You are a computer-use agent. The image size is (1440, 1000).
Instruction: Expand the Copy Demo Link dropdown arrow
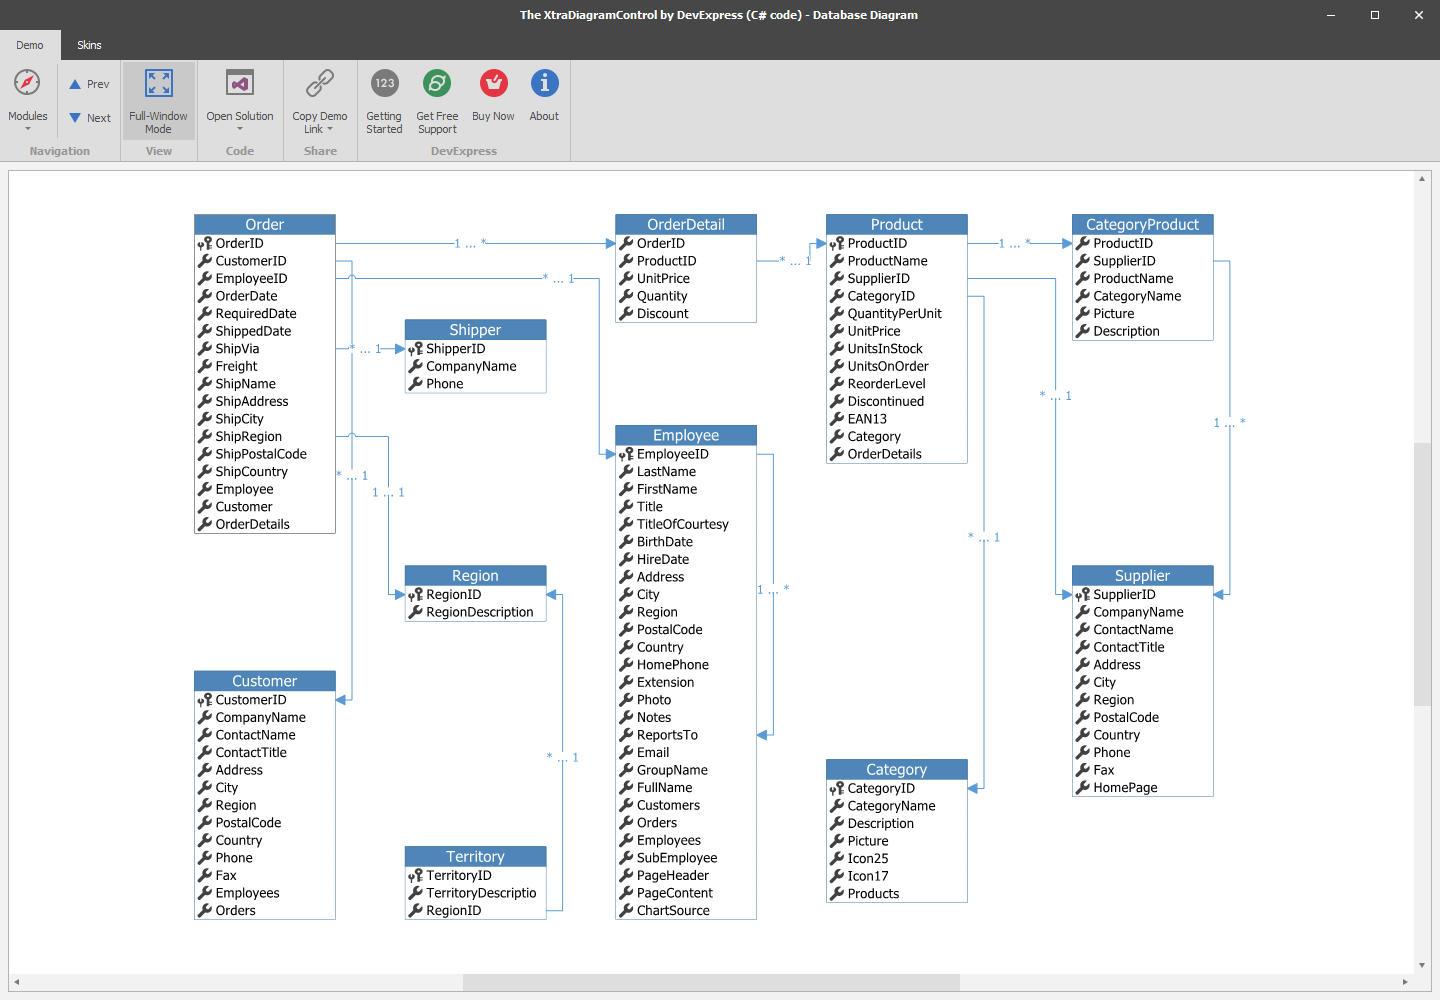(330, 129)
